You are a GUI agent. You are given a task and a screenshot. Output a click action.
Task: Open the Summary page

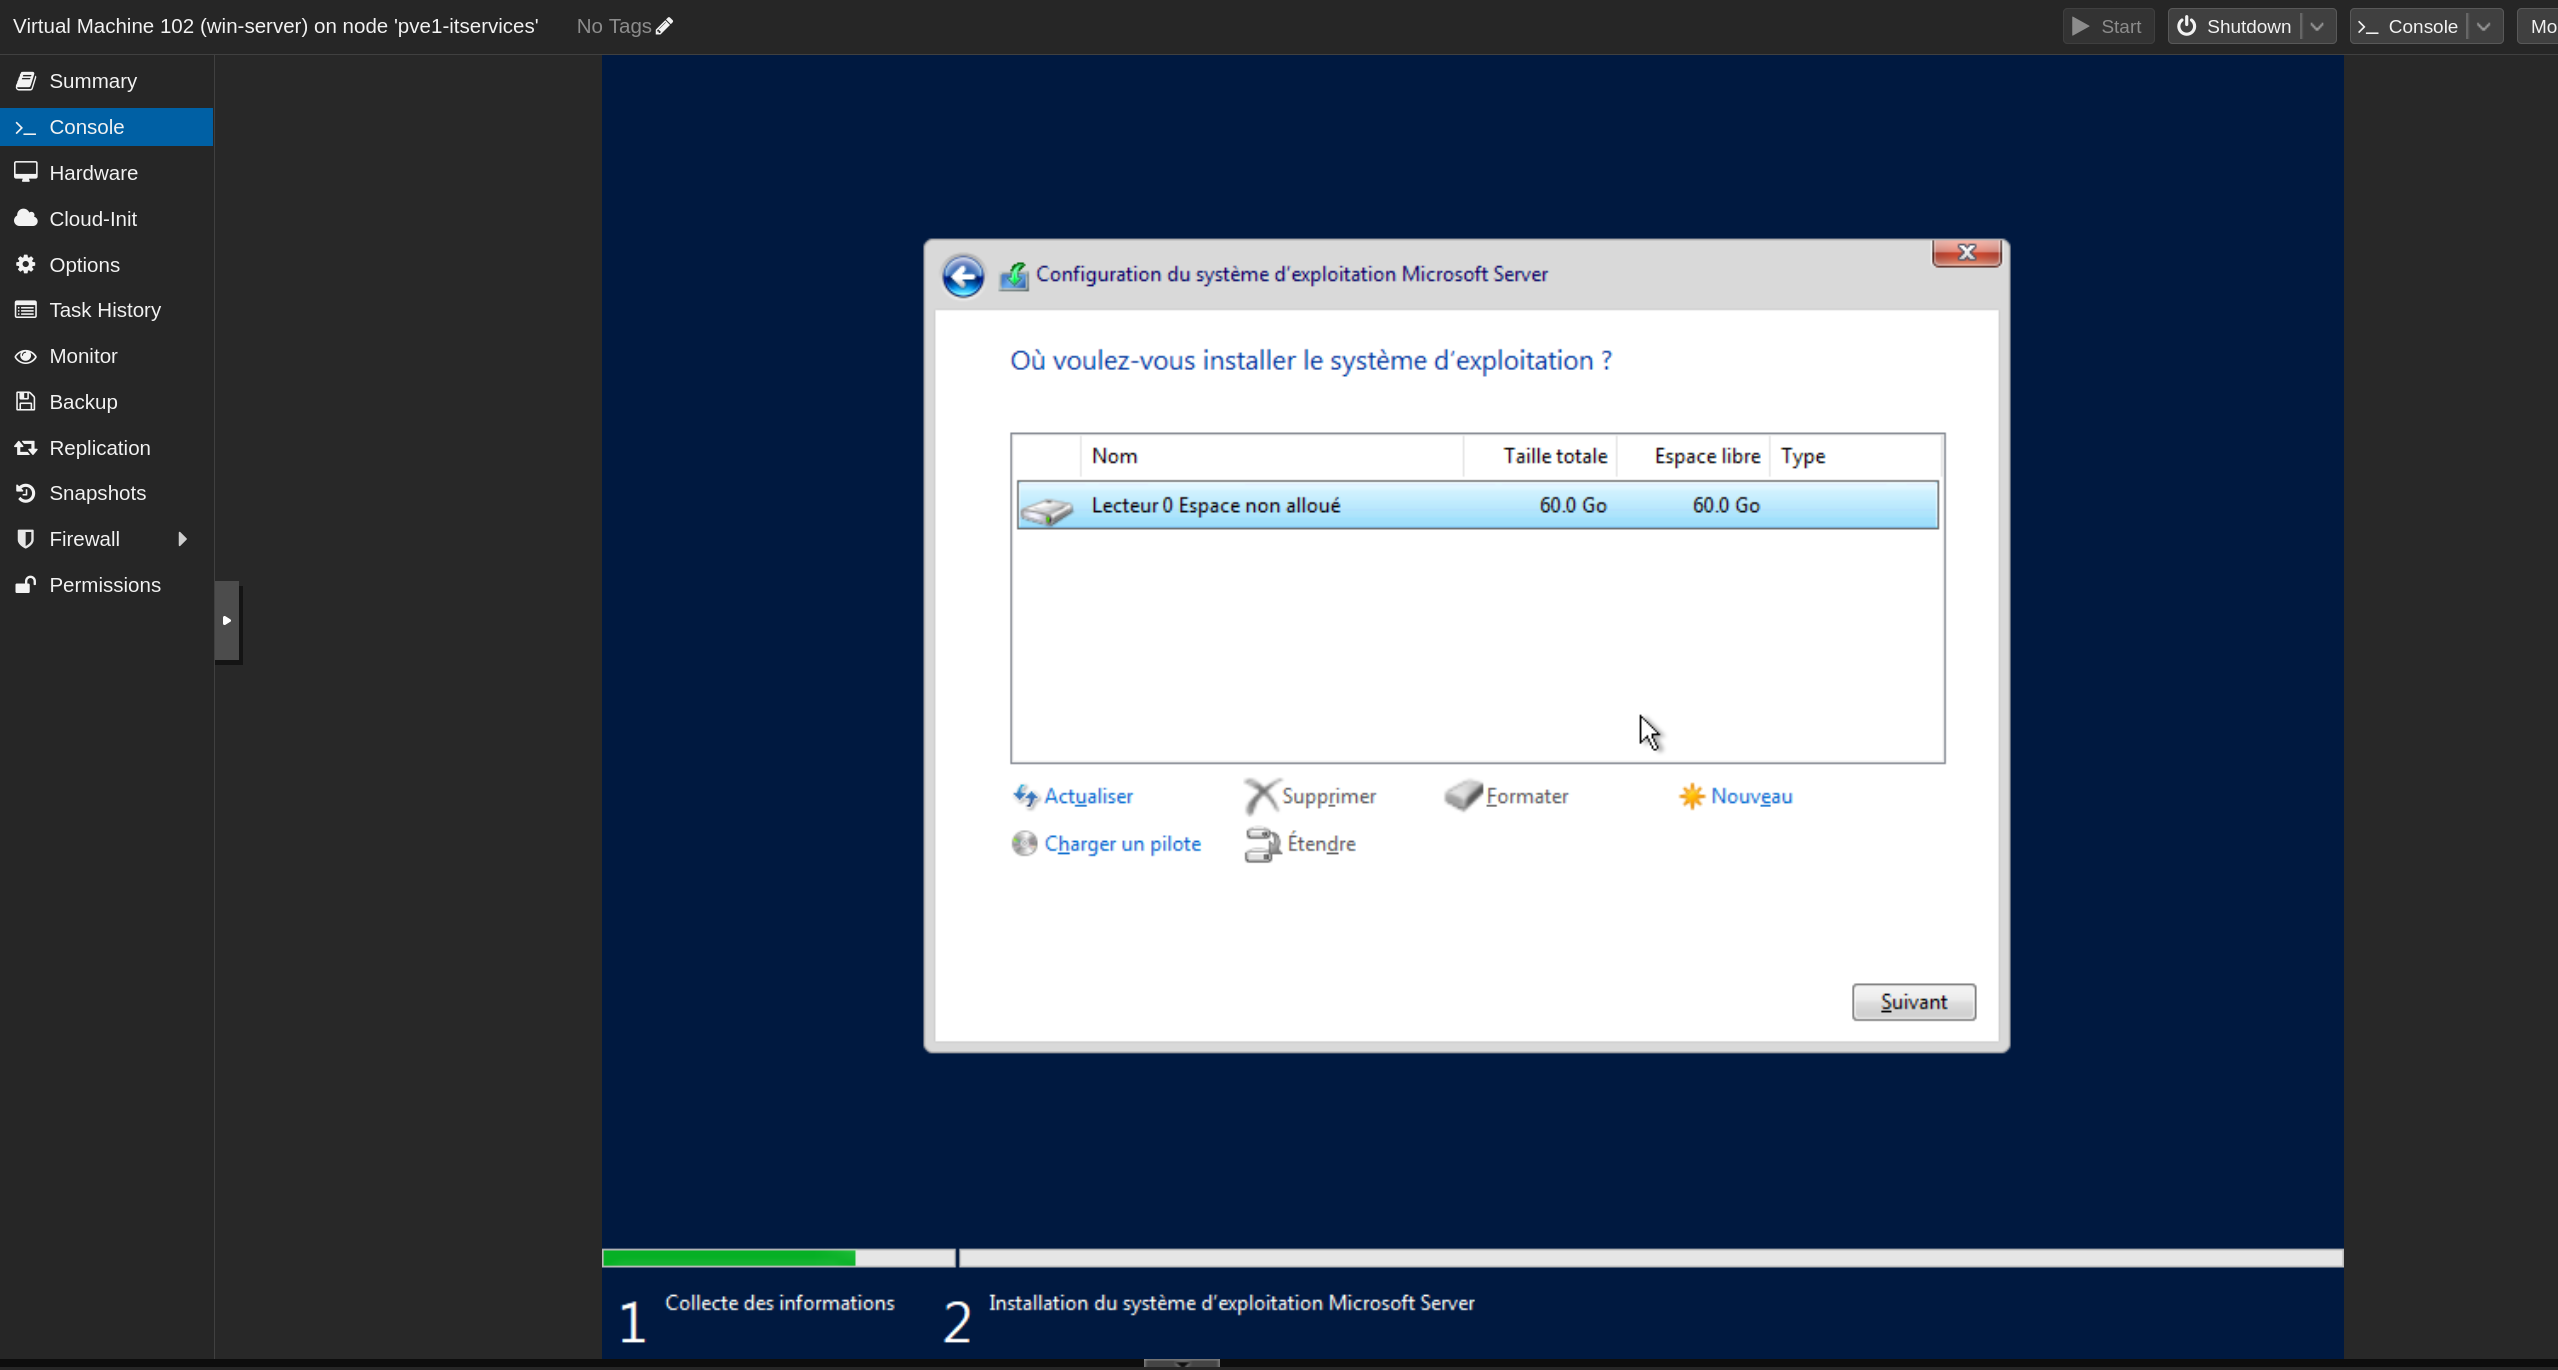(93, 81)
